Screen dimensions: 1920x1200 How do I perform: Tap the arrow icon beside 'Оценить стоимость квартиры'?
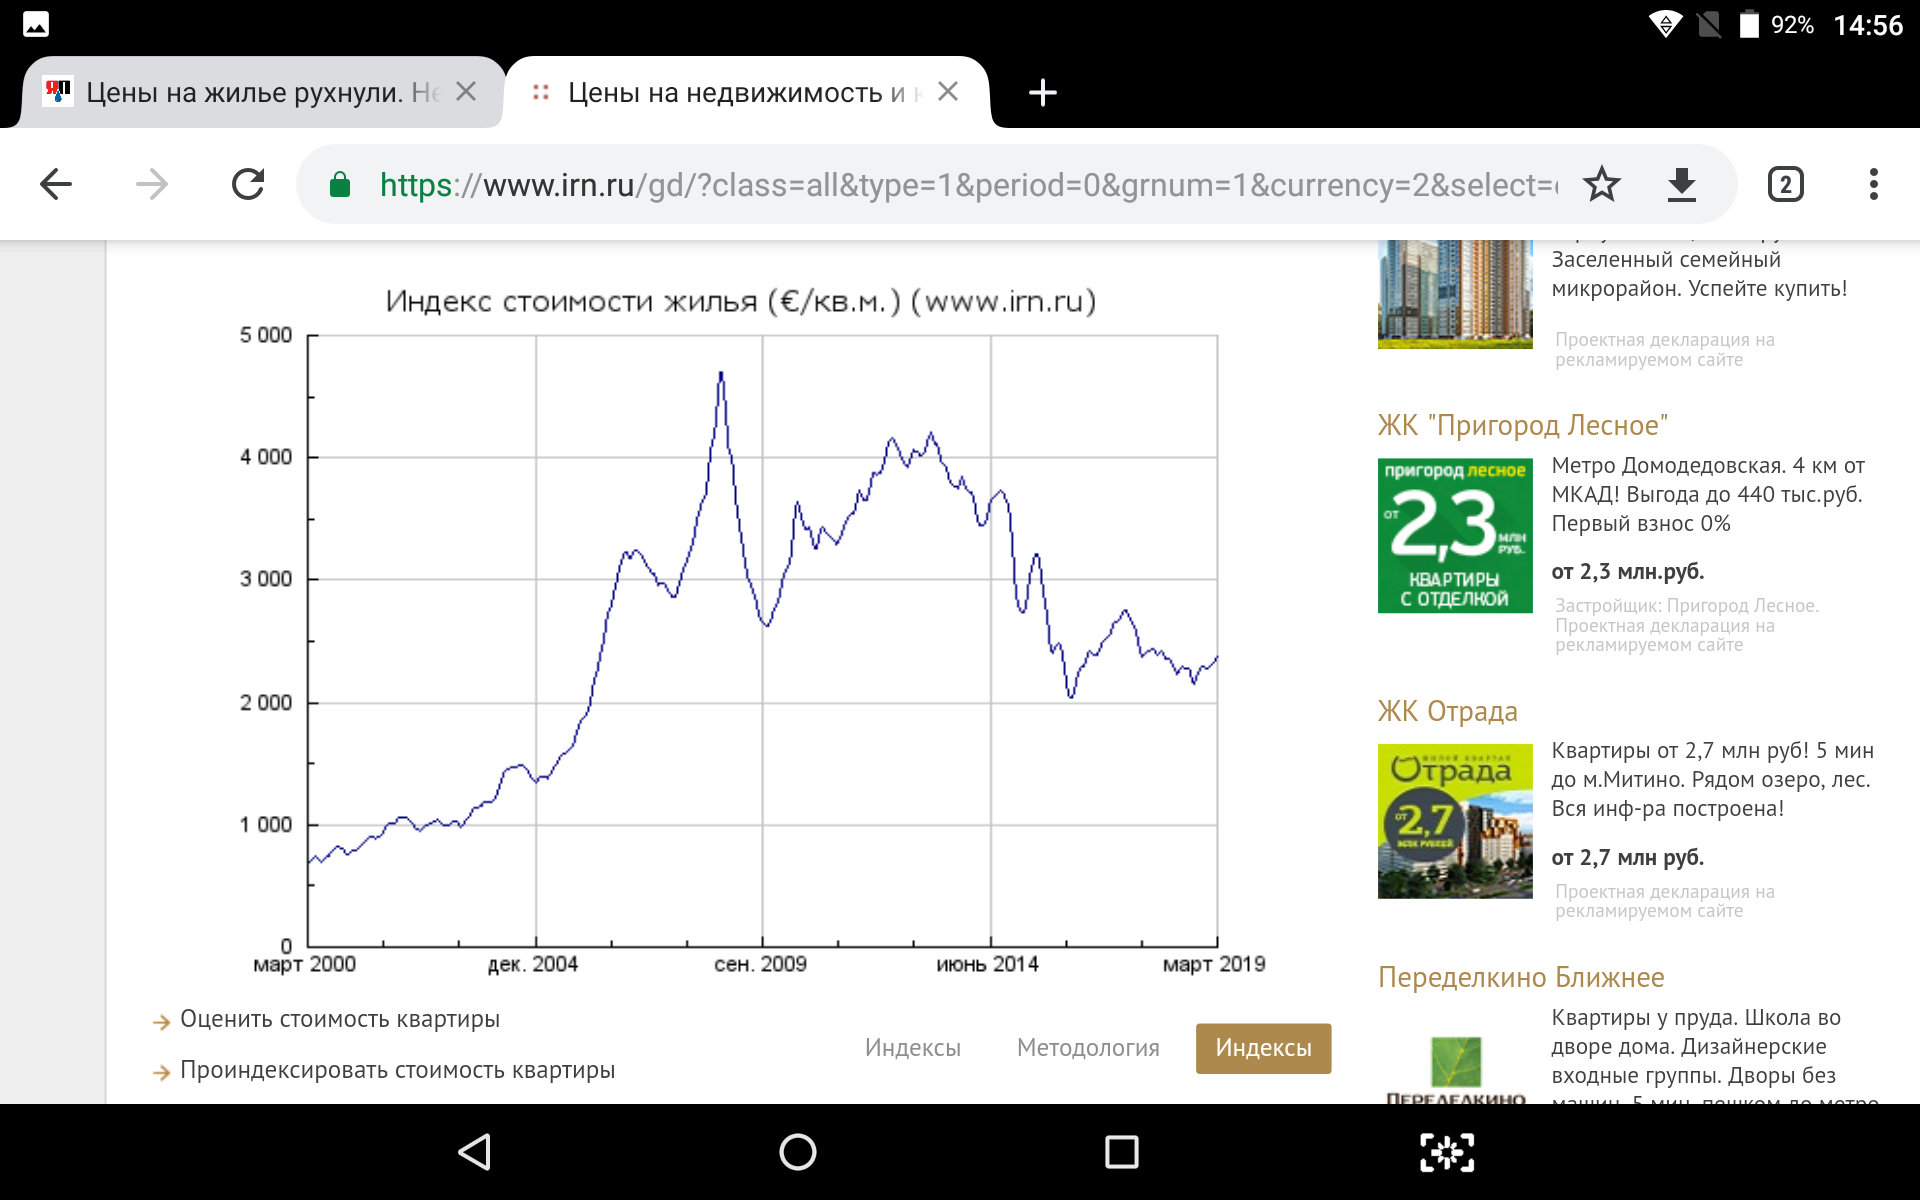161,1022
